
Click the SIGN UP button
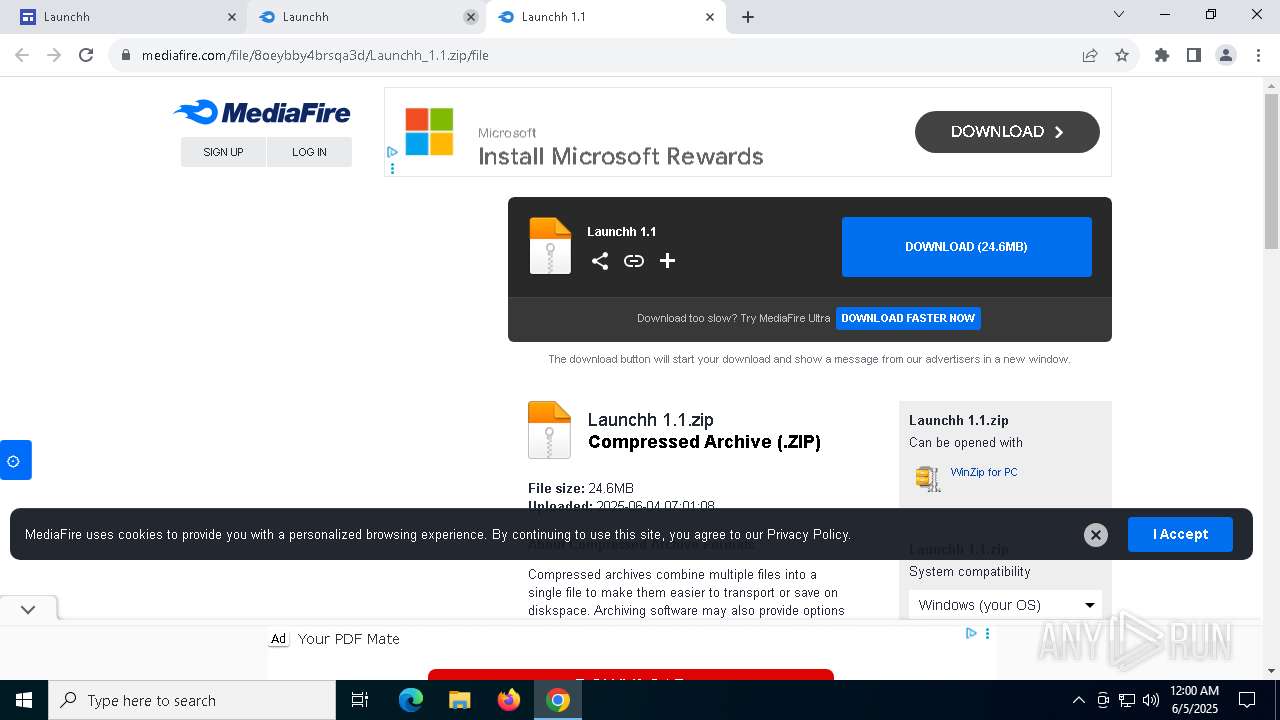[x=223, y=152]
